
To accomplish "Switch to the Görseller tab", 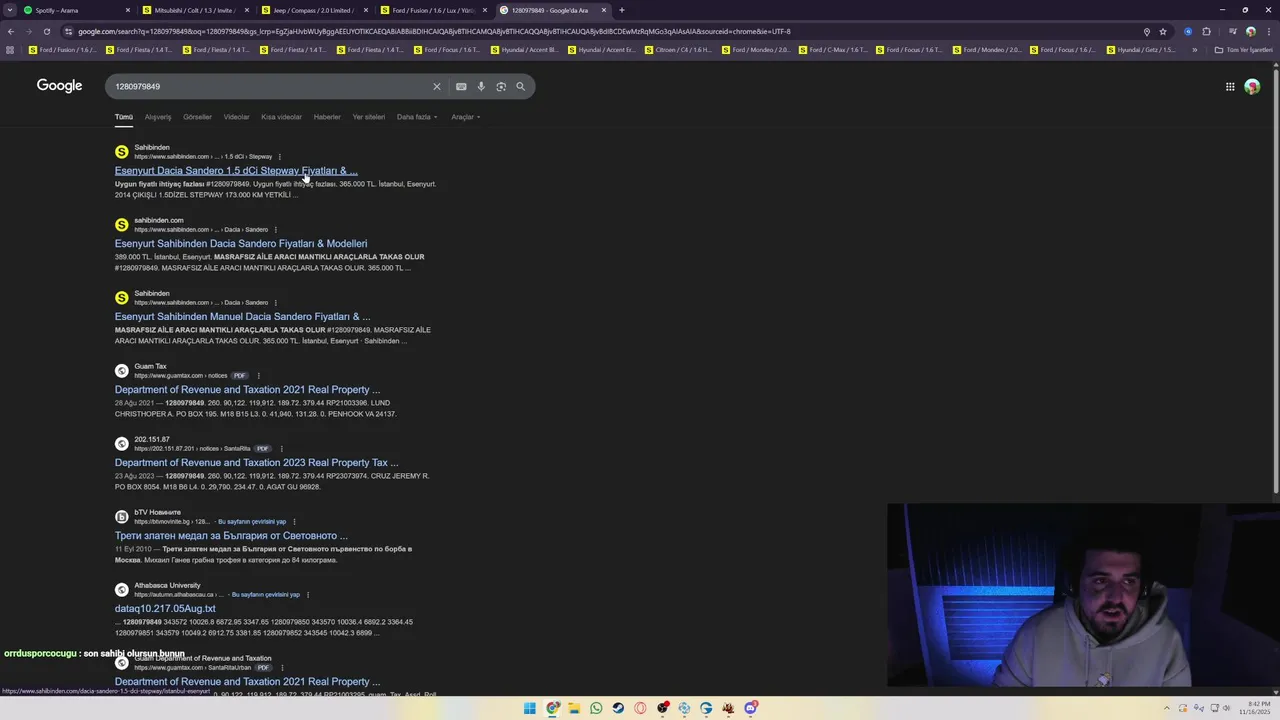I will click(x=197, y=117).
